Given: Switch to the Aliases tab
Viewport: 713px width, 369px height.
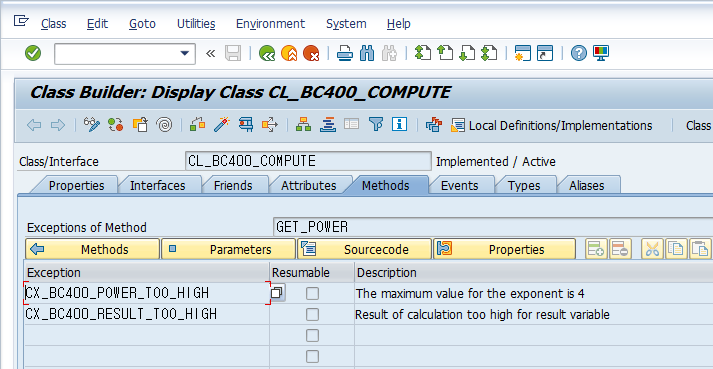Looking at the screenshot, I should click(587, 186).
